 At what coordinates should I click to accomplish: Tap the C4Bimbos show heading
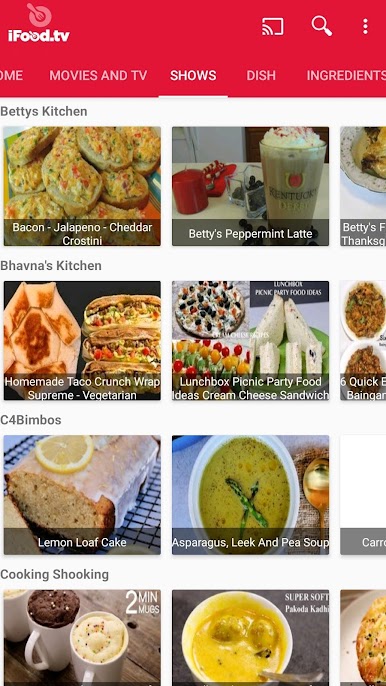(31, 420)
